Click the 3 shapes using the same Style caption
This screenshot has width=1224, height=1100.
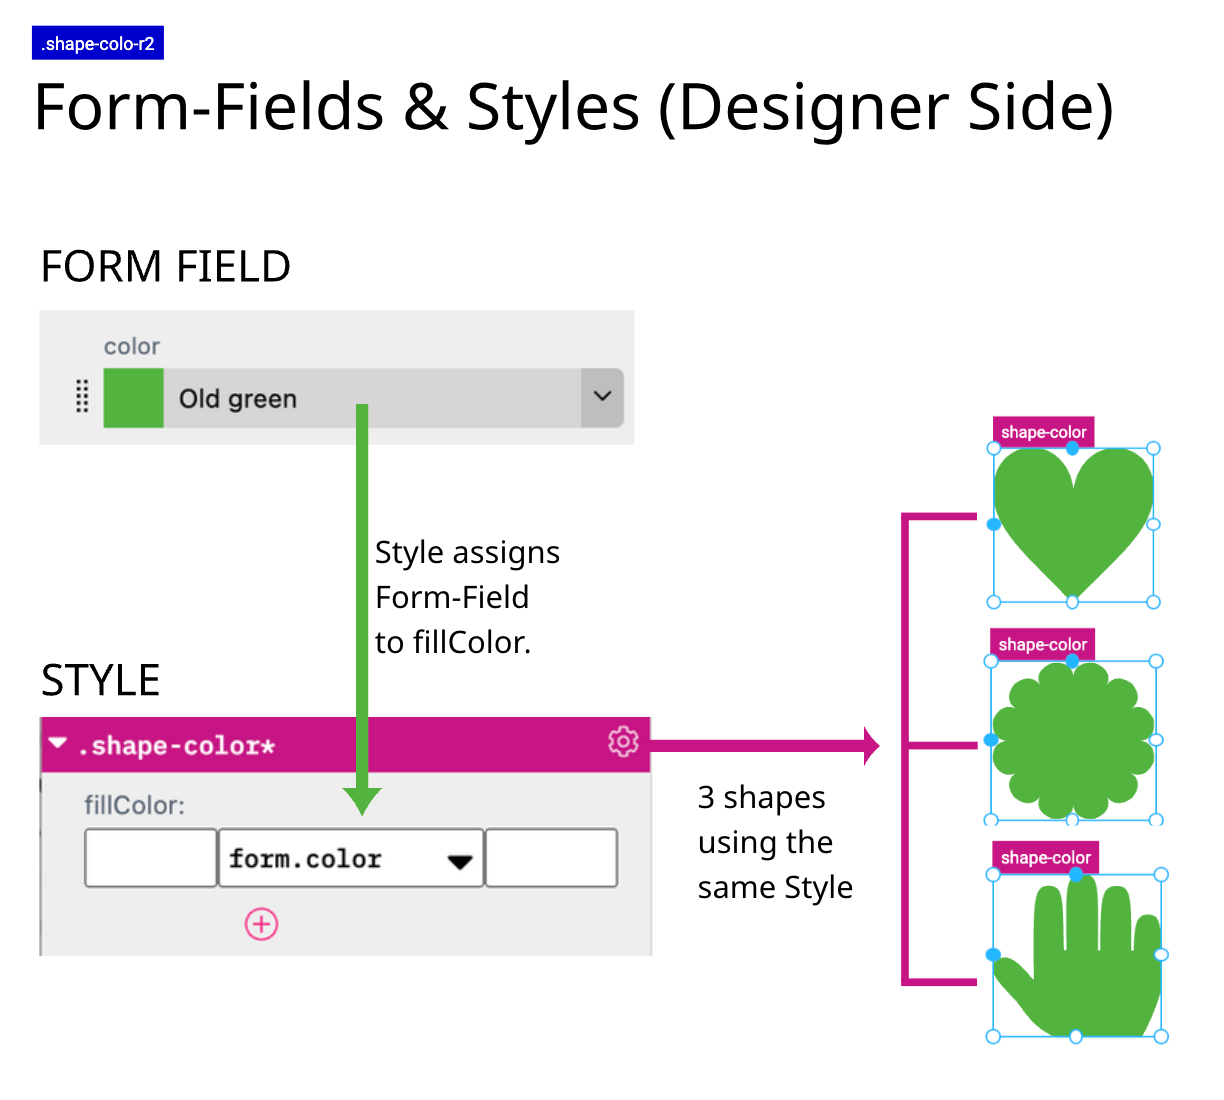pos(775,842)
